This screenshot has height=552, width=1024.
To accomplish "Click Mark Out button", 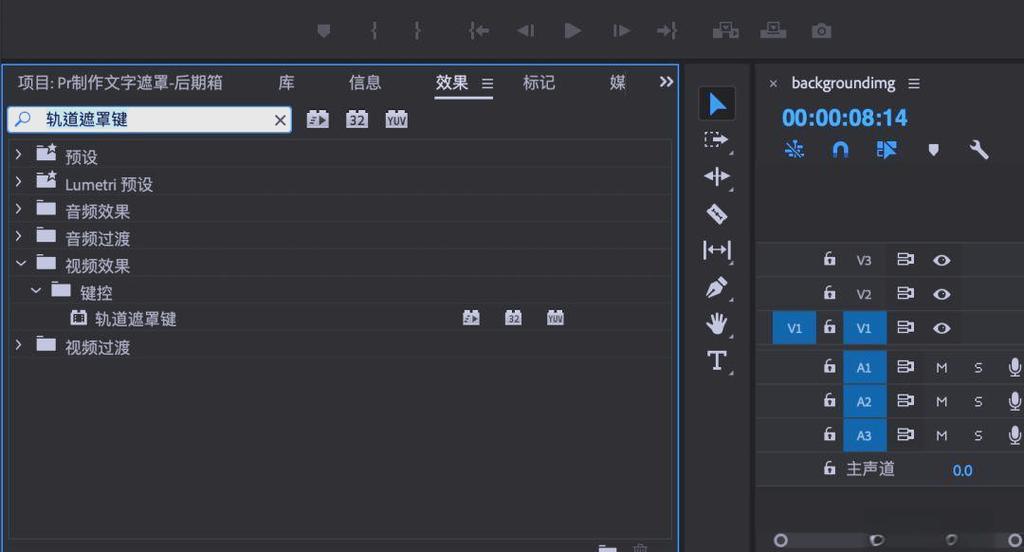I will (x=417, y=31).
